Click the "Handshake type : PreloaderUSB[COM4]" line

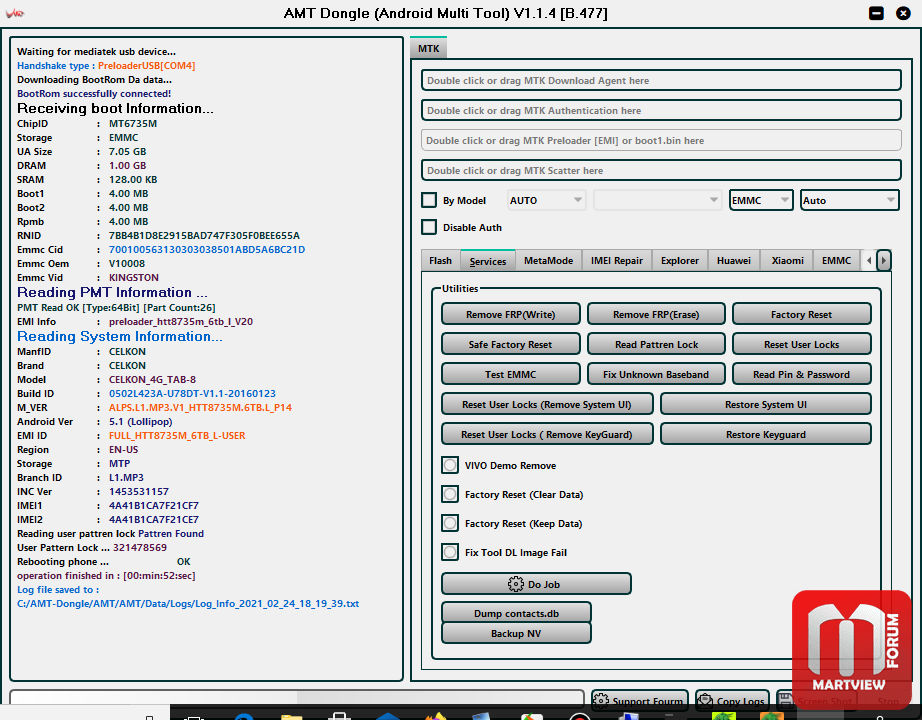[x=106, y=66]
